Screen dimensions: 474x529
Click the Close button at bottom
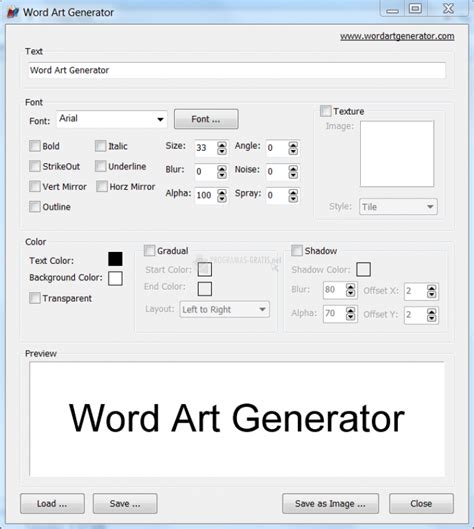point(421,504)
